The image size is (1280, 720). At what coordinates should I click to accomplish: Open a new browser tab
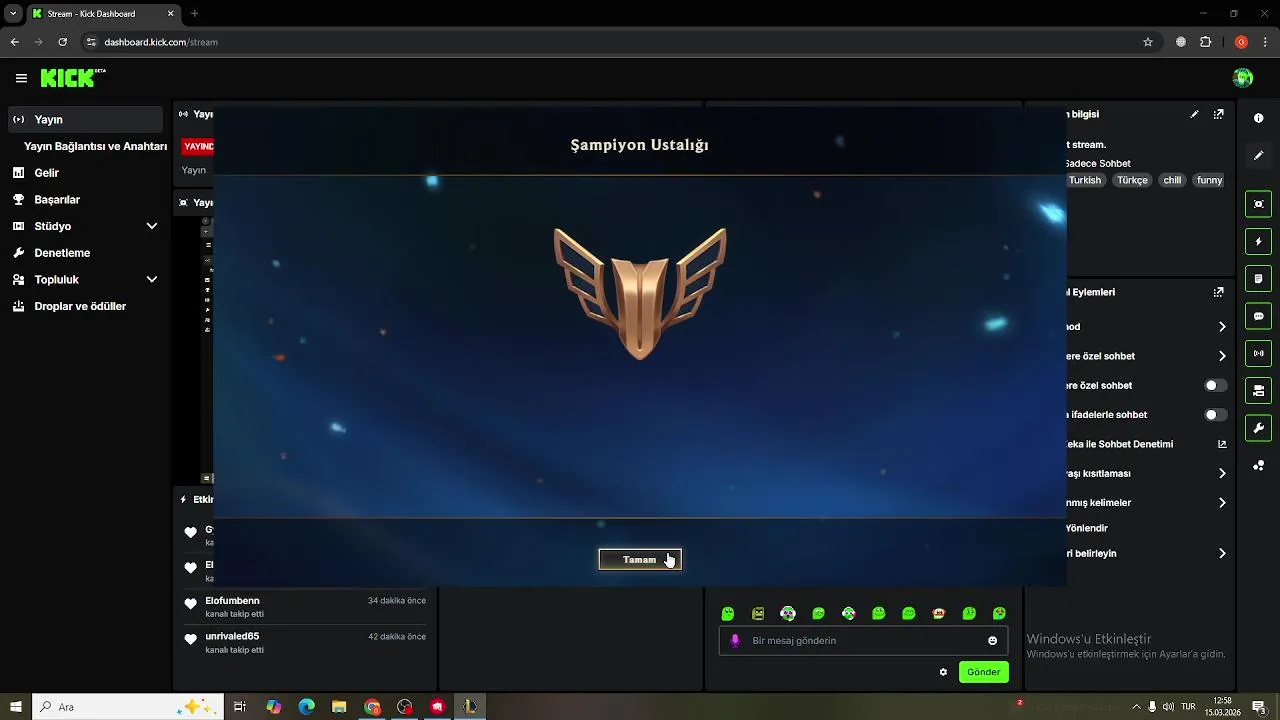194,14
